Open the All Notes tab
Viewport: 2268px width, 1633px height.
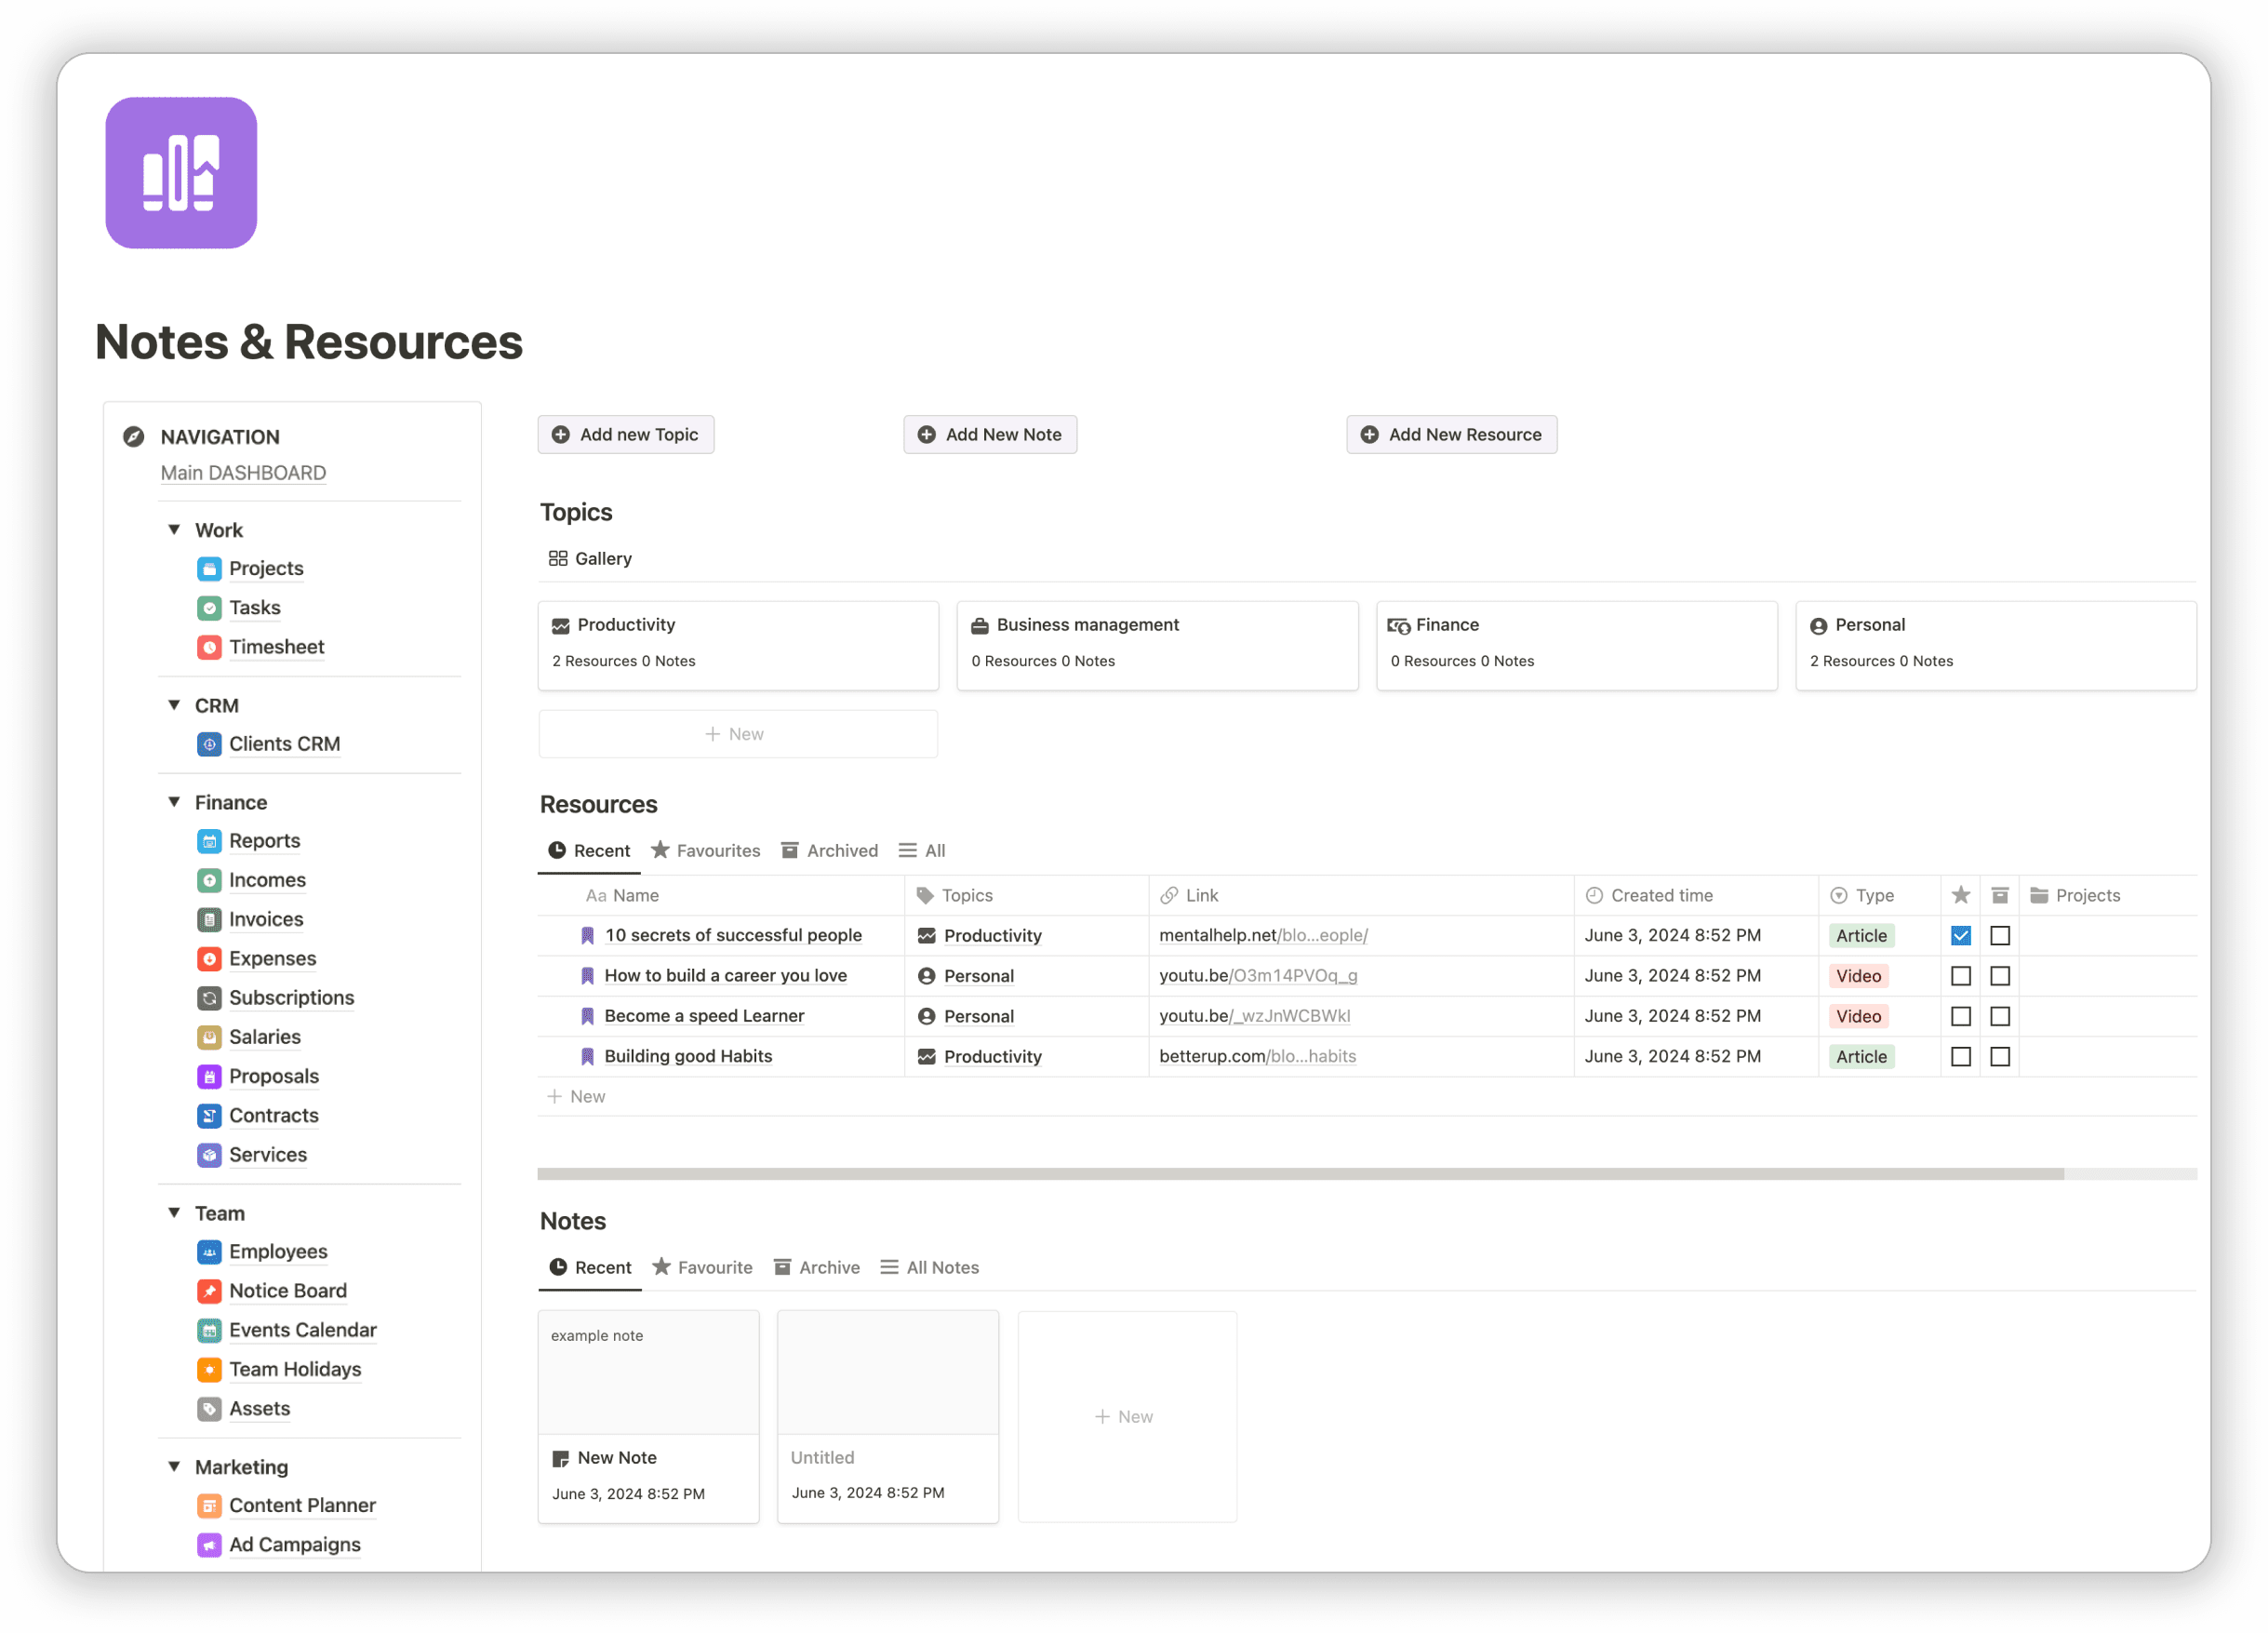point(929,1267)
